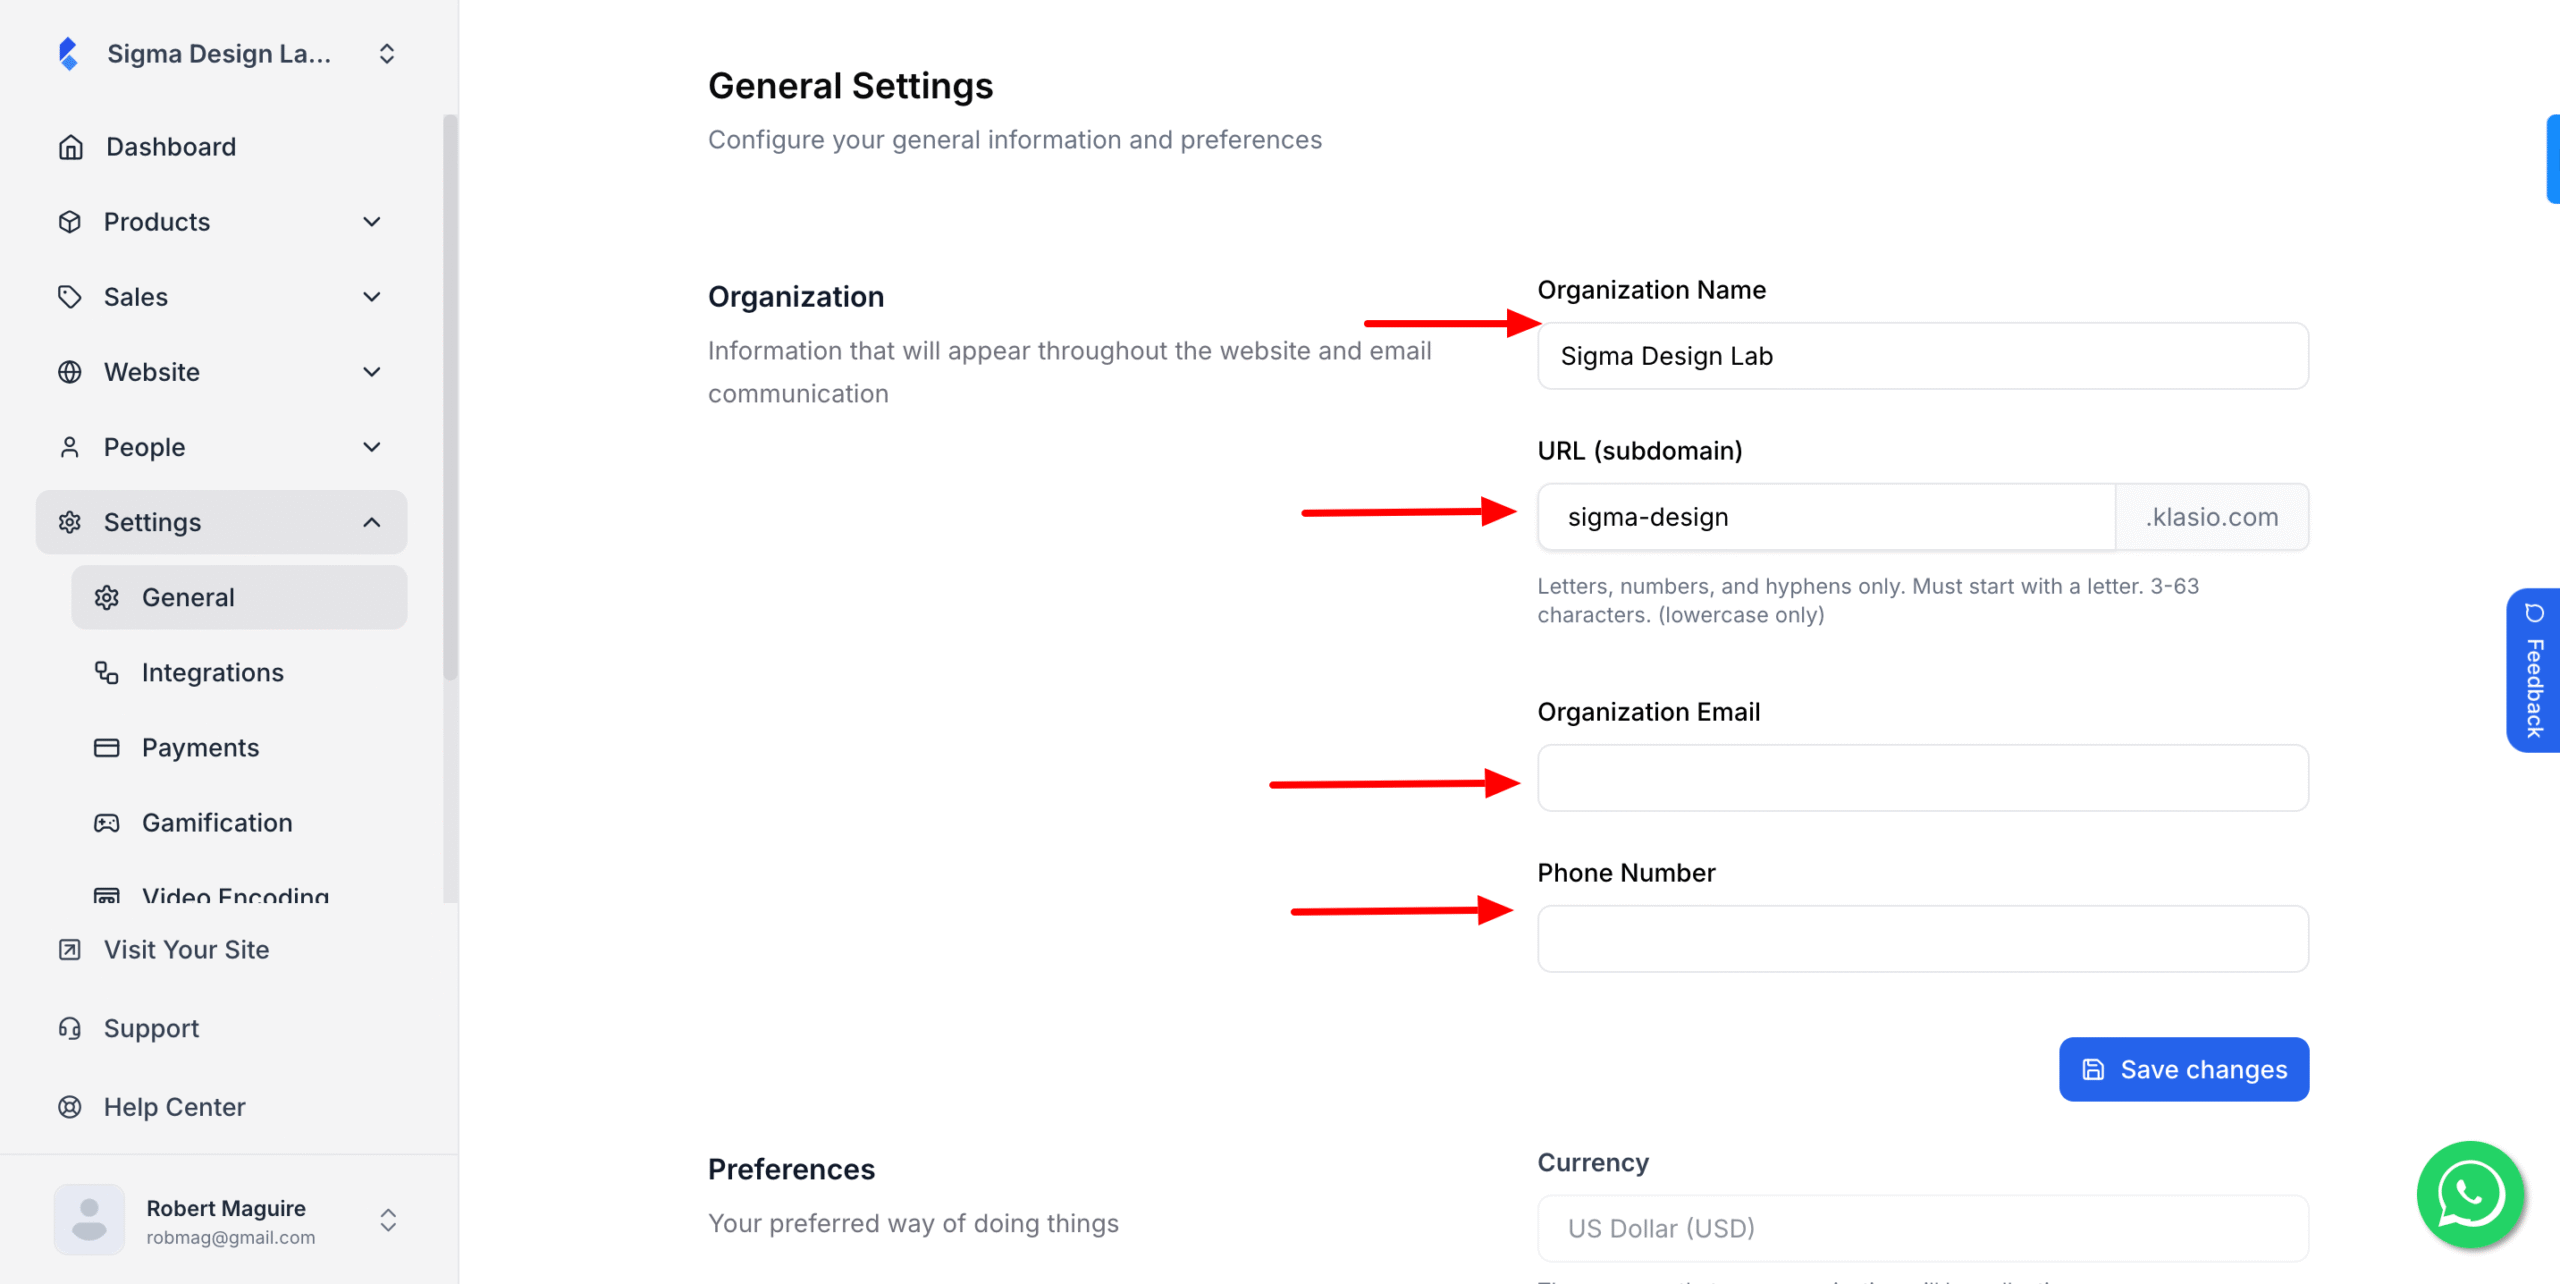Click the Video Encoding icon
Image resolution: width=2560 pixels, height=1284 pixels.
coord(107,895)
